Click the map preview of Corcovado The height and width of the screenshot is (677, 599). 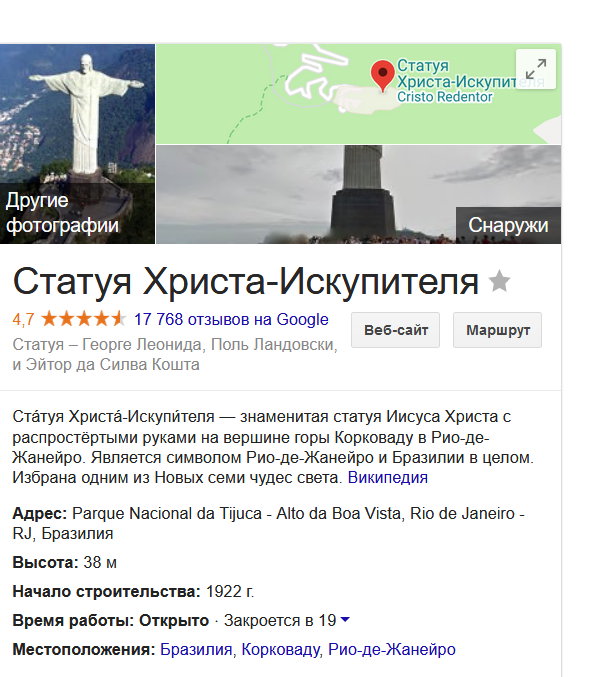pos(358,94)
